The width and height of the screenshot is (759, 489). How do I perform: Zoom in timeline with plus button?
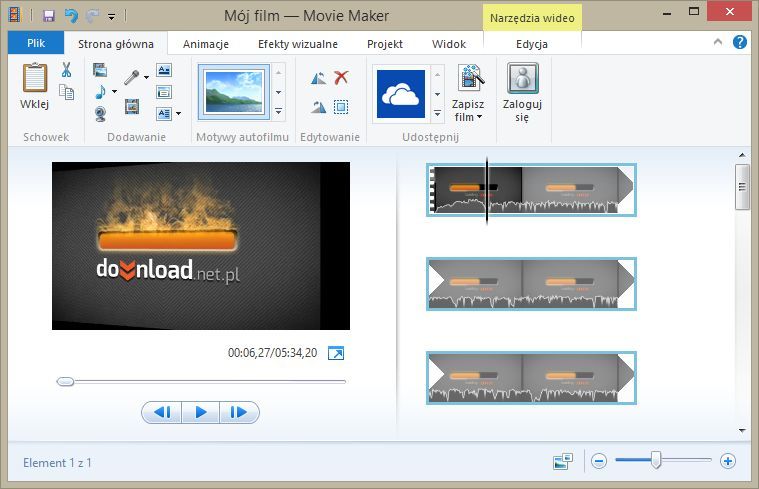pos(728,461)
